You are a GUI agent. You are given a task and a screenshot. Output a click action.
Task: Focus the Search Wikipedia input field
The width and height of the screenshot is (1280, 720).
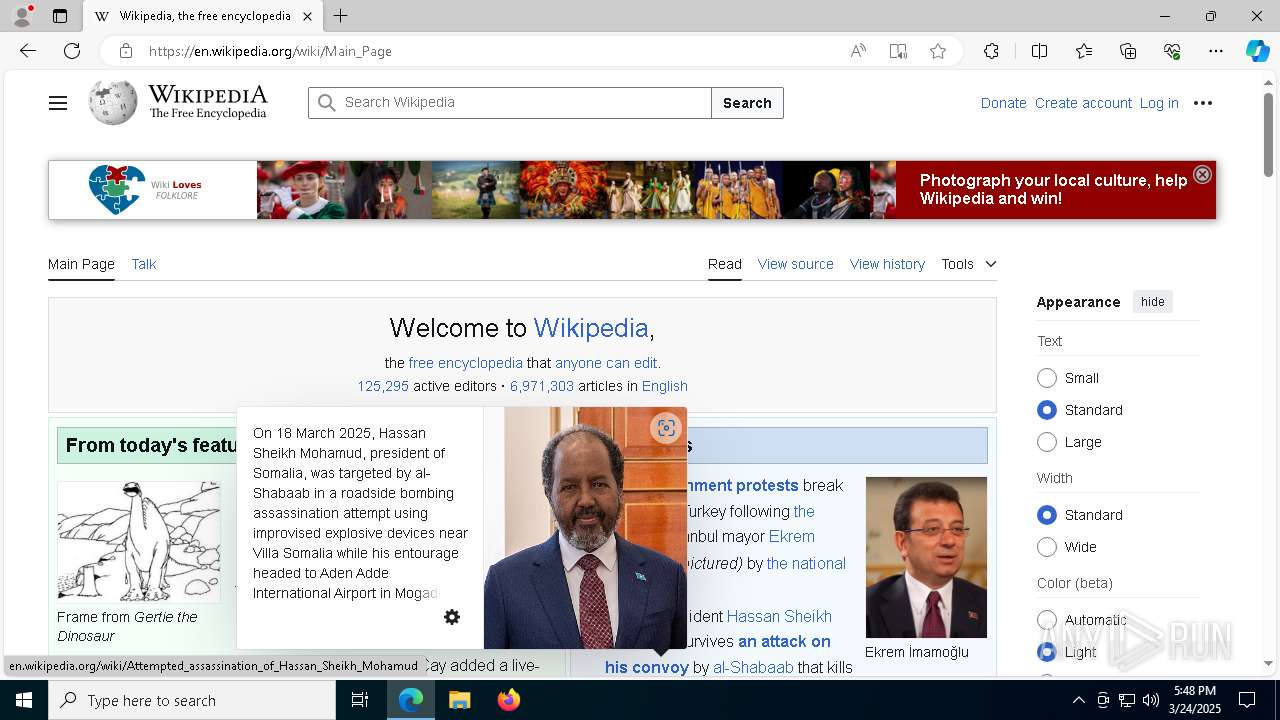click(510, 103)
